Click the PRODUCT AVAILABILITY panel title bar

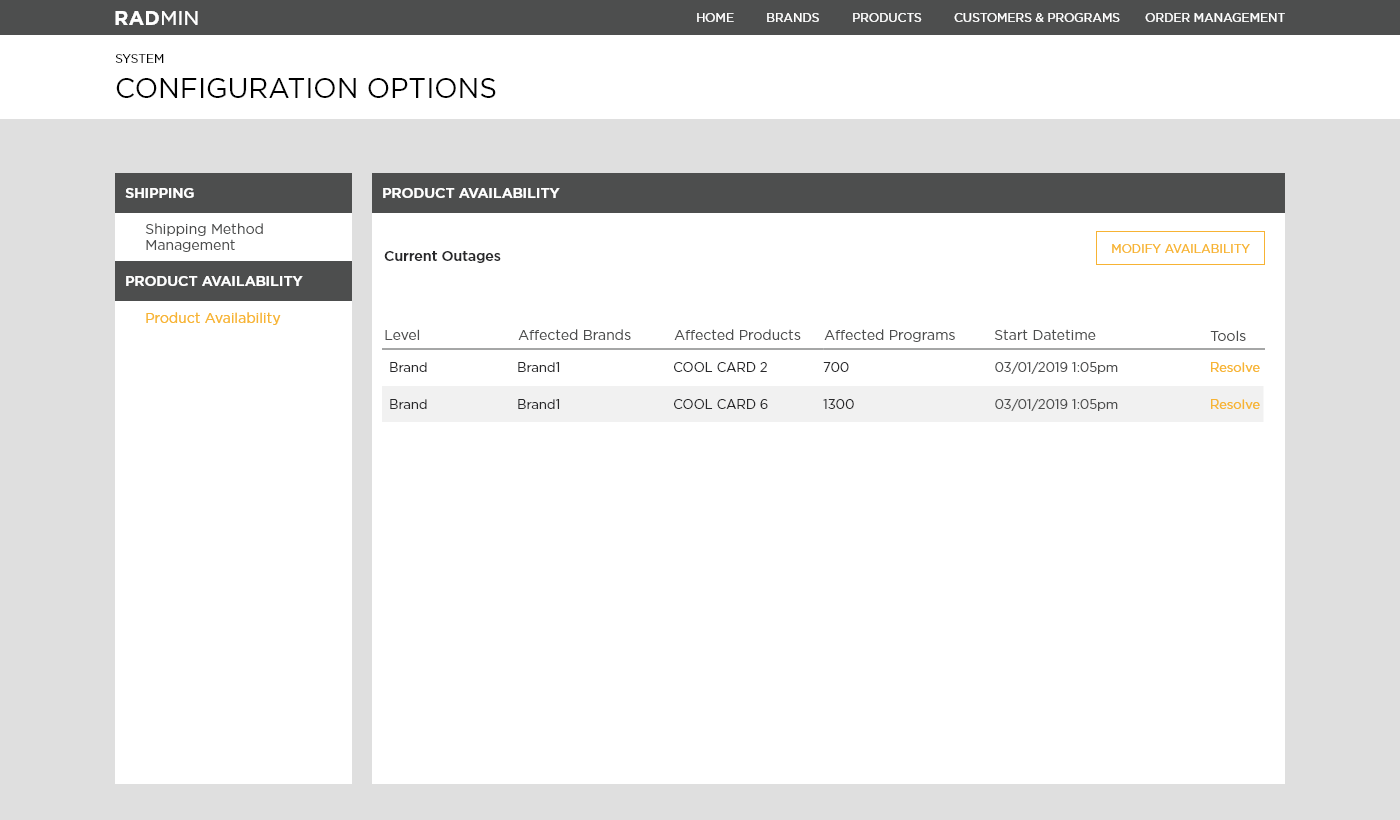[470, 192]
